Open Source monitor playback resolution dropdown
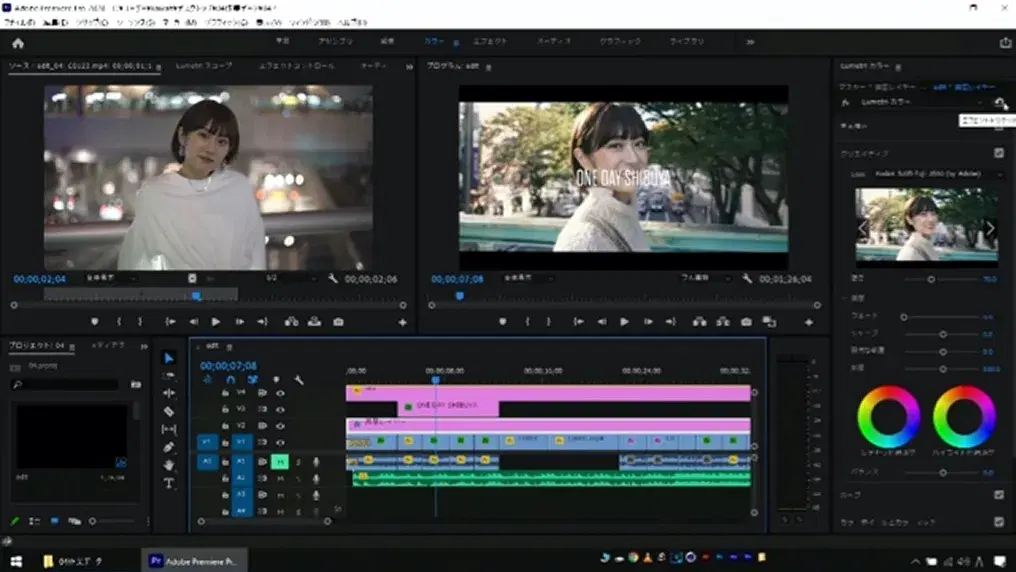 point(291,278)
